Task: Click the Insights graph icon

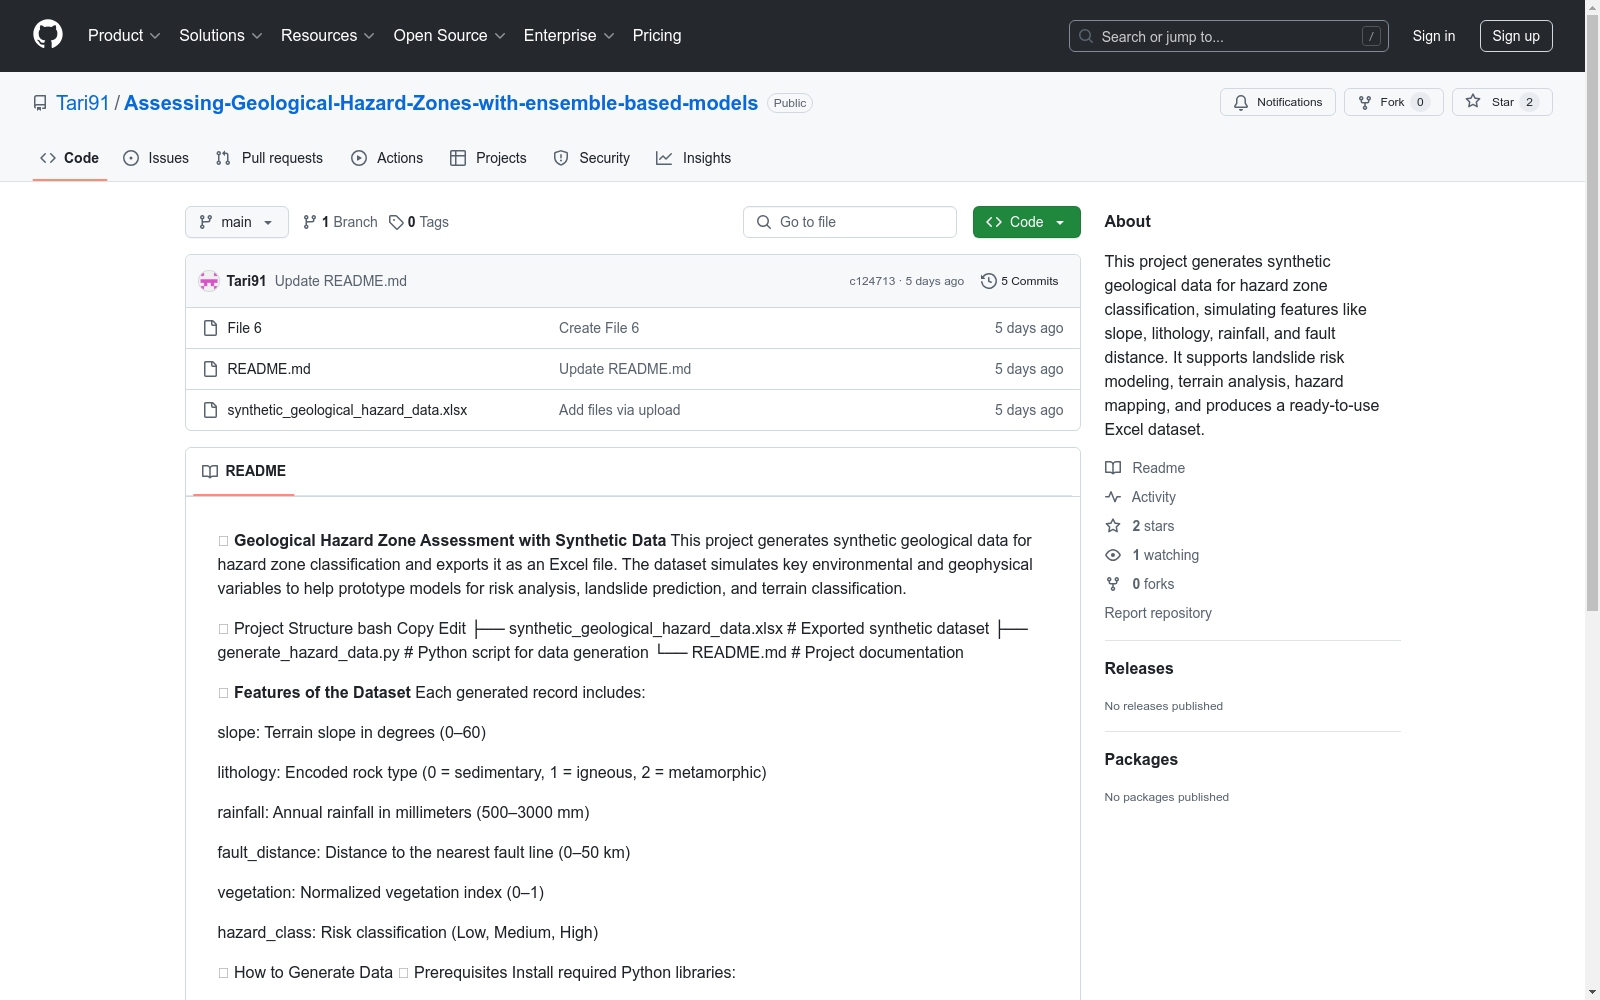Action: click(664, 158)
